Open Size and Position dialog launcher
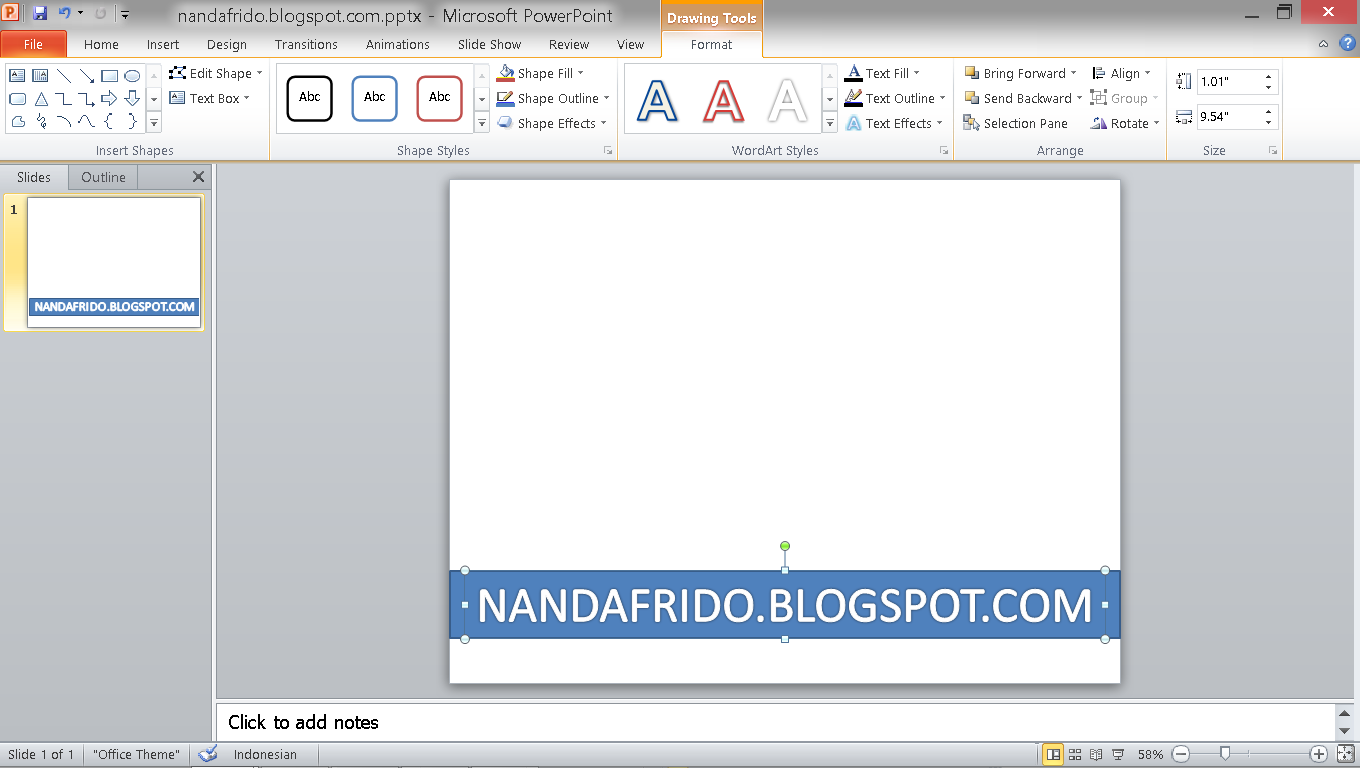Viewport: 1360px width, 768px height. [x=1273, y=151]
